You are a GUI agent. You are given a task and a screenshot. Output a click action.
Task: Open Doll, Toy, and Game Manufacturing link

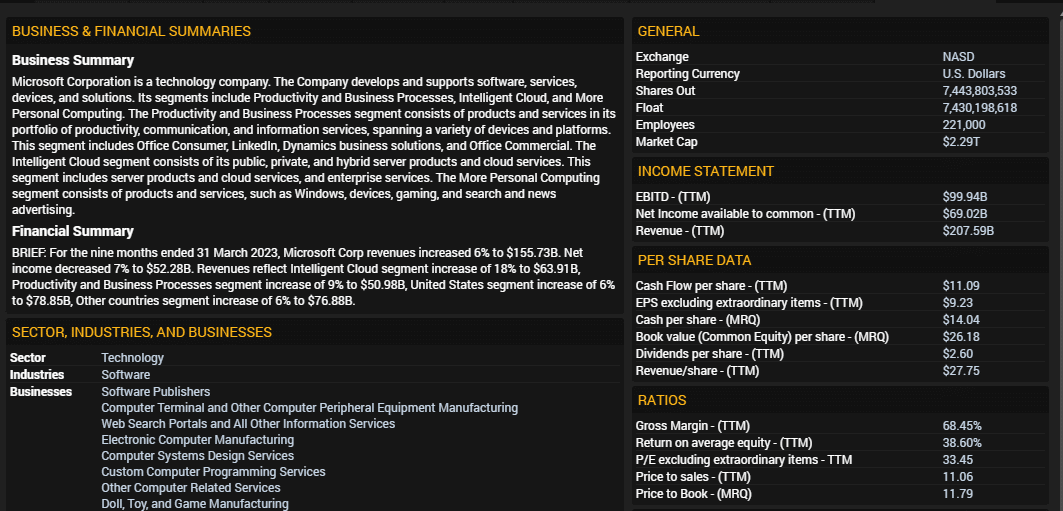tap(195, 504)
